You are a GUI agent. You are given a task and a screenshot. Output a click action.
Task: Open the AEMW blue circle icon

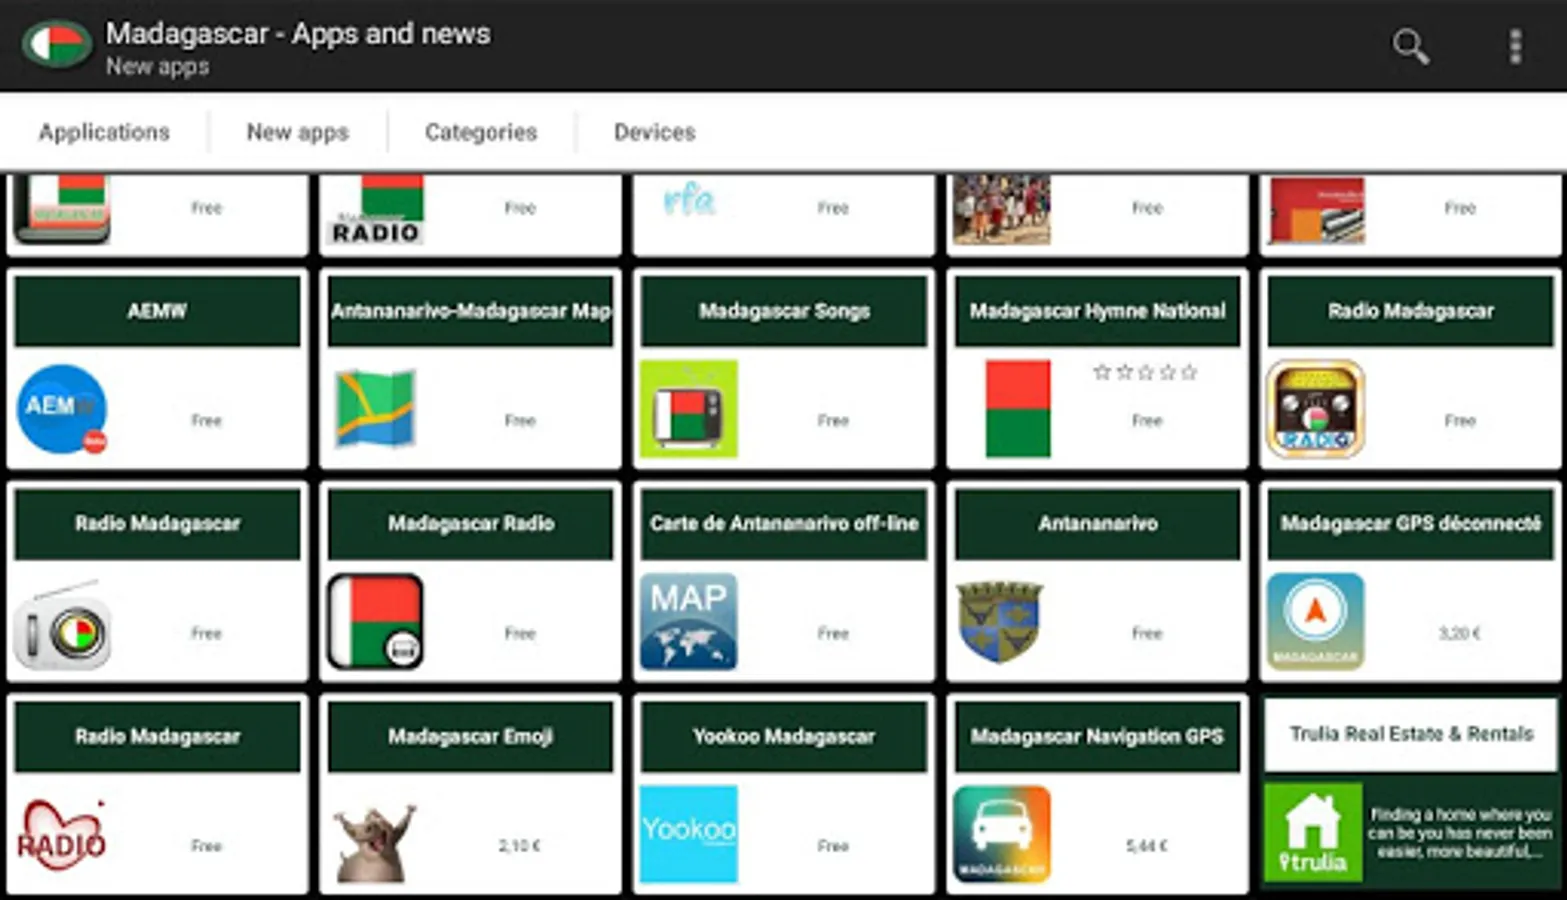pos(62,409)
